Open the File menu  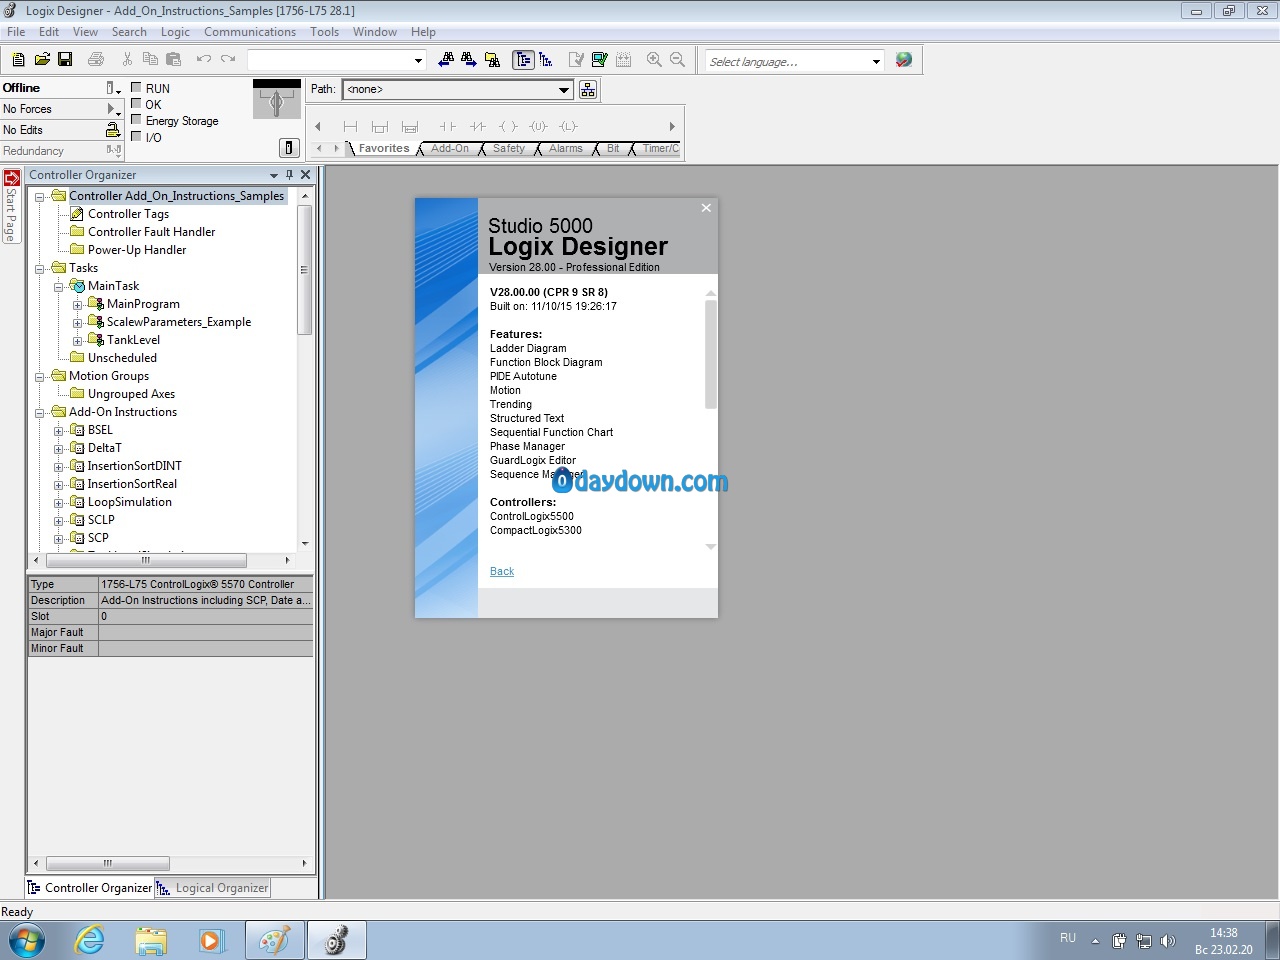(16, 32)
